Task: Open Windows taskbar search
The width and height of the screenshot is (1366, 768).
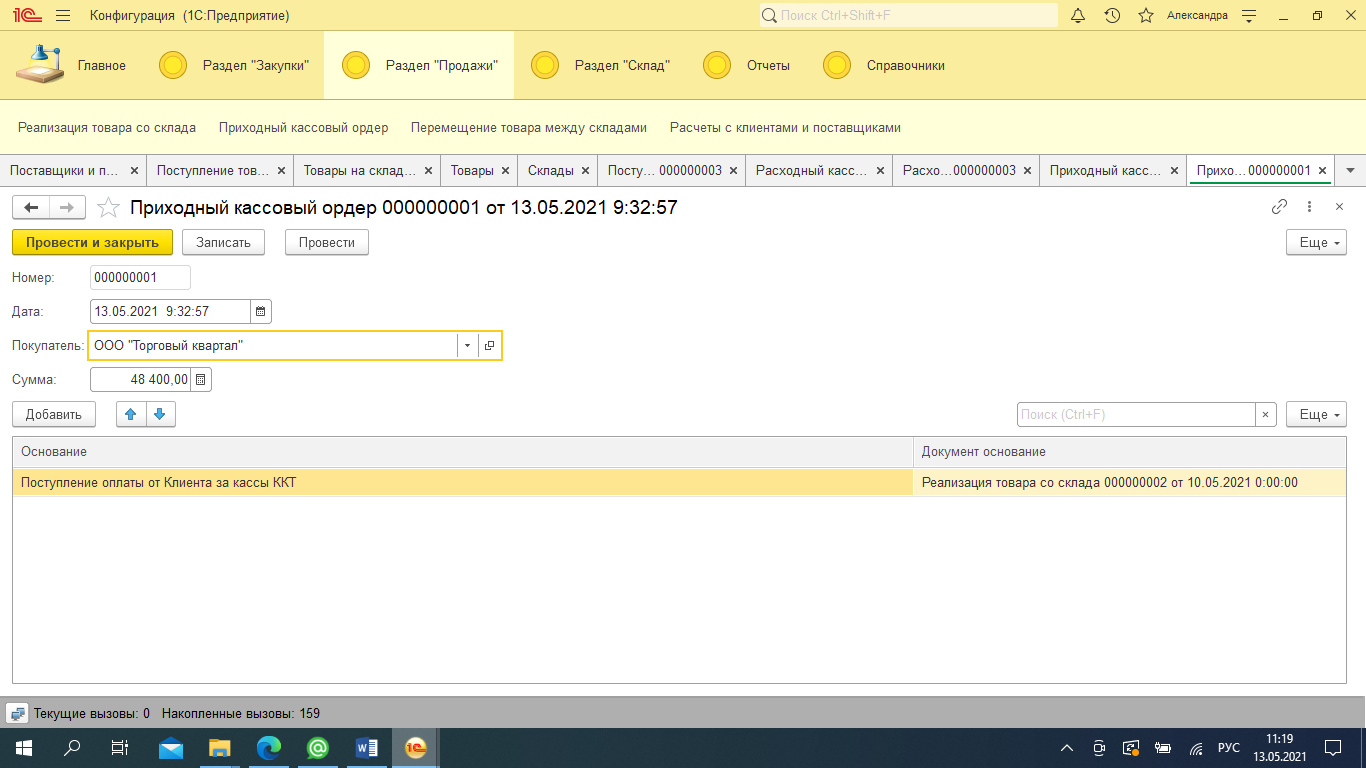Action: pyautogui.click(x=72, y=747)
